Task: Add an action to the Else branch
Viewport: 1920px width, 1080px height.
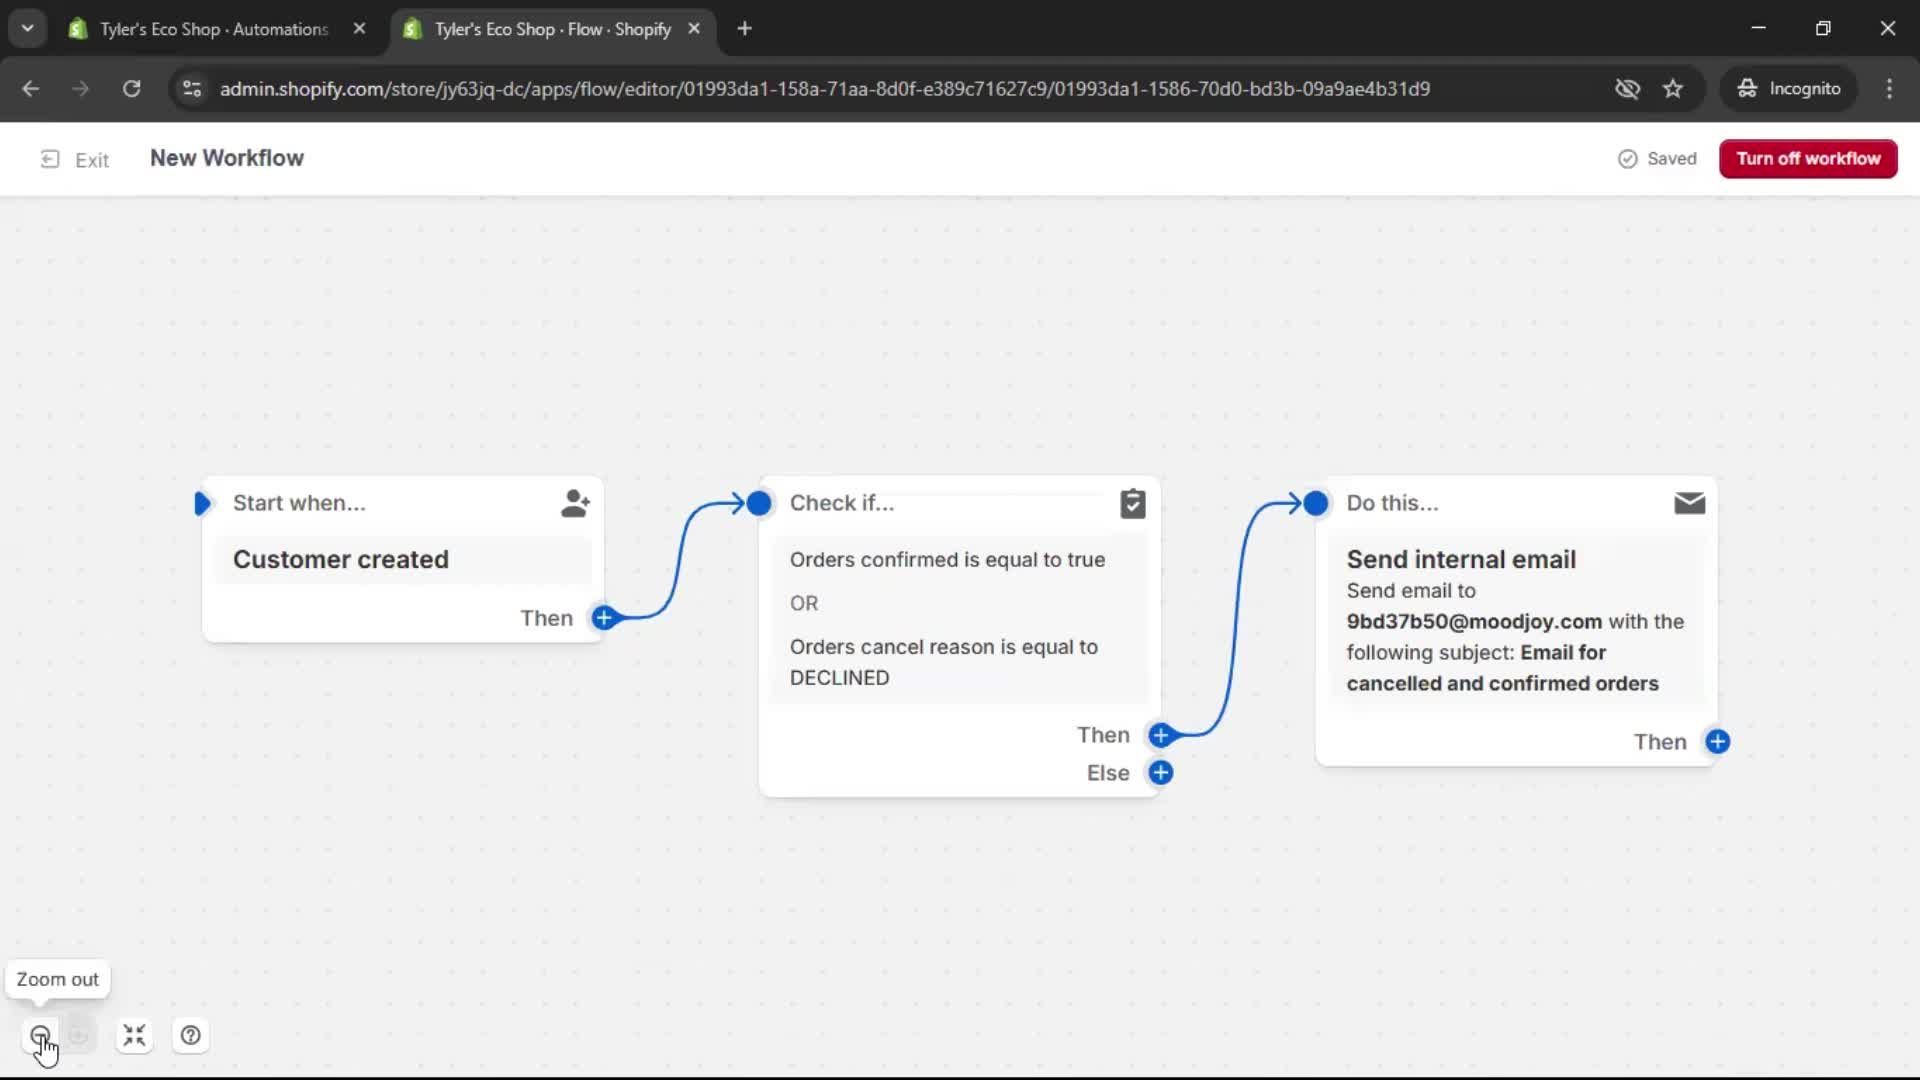Action: [1161, 772]
